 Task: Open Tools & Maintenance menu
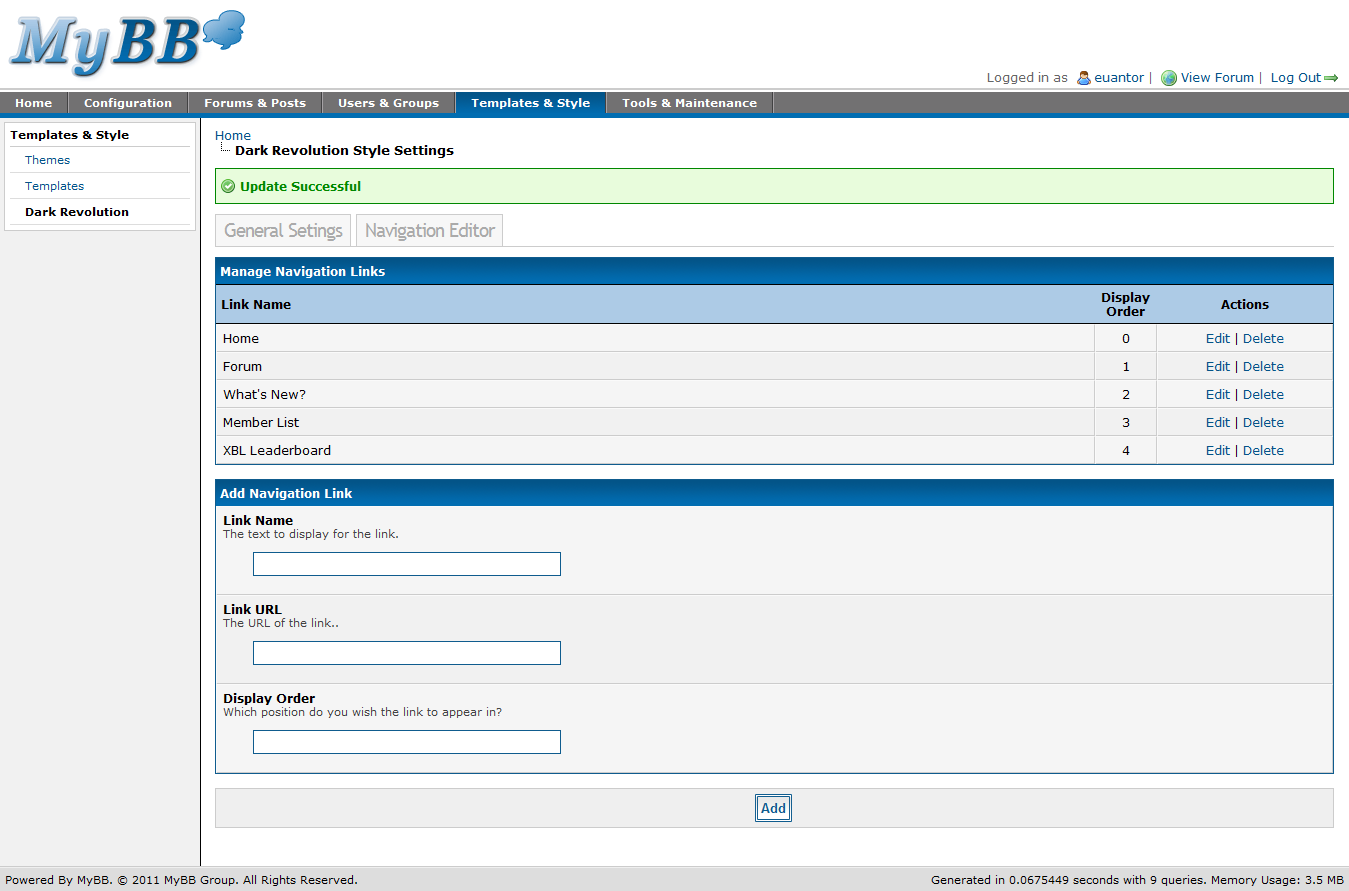click(x=689, y=103)
